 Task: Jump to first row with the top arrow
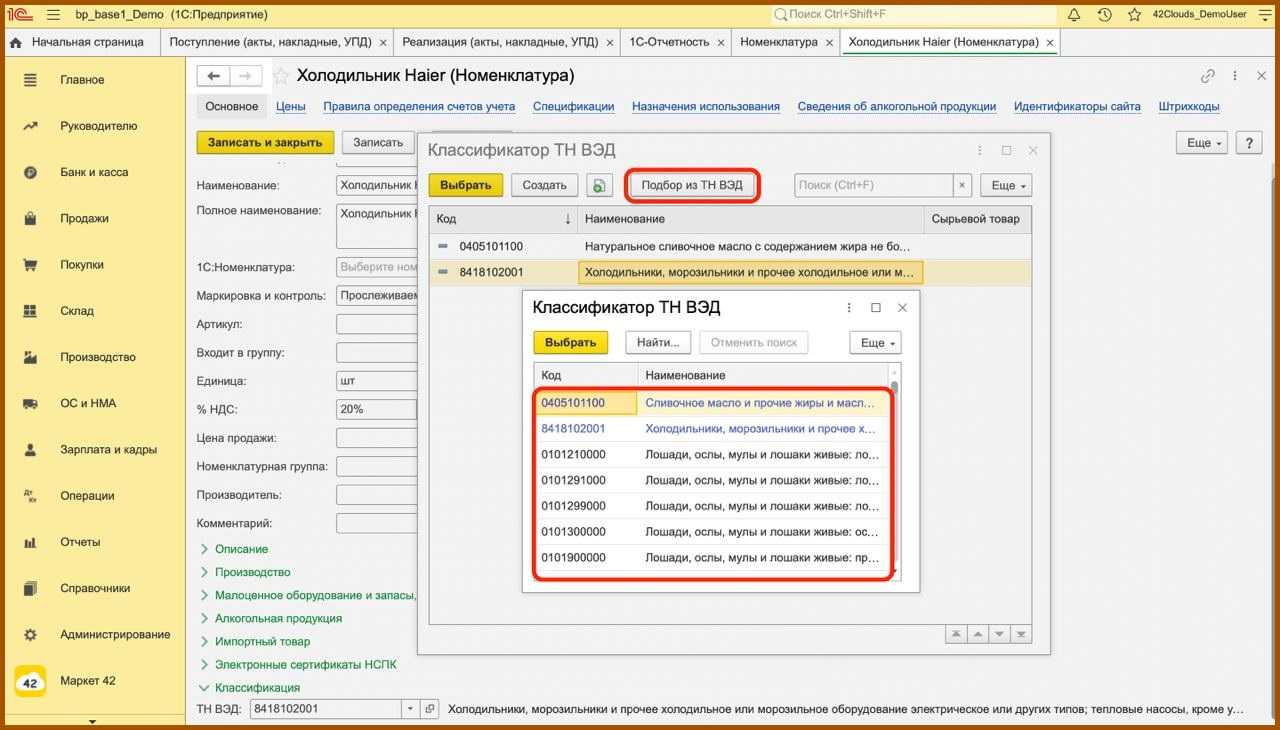coord(956,634)
